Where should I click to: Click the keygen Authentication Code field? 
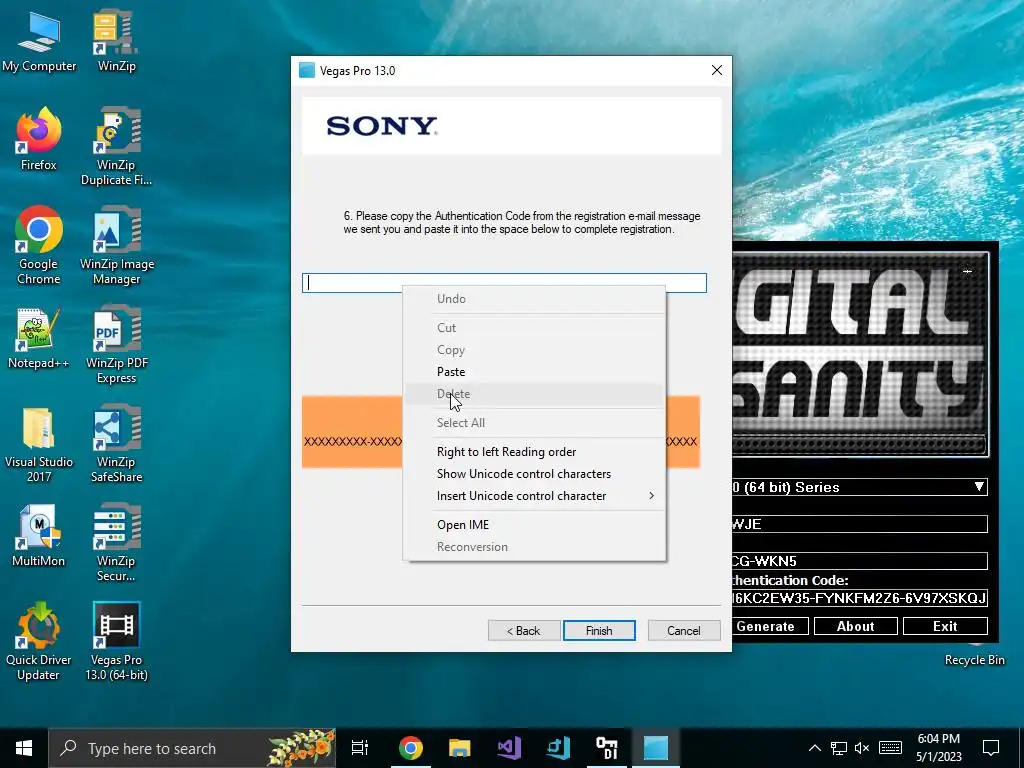[x=859, y=598]
